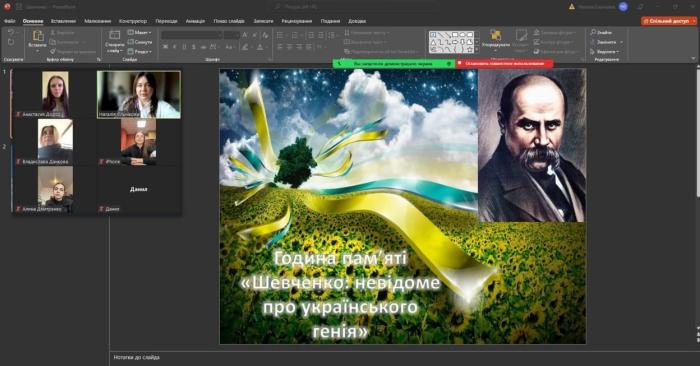Toggle Align Left for the paragraph
Viewport: 700px width, 366px height.
pyautogui.click(x=280, y=47)
